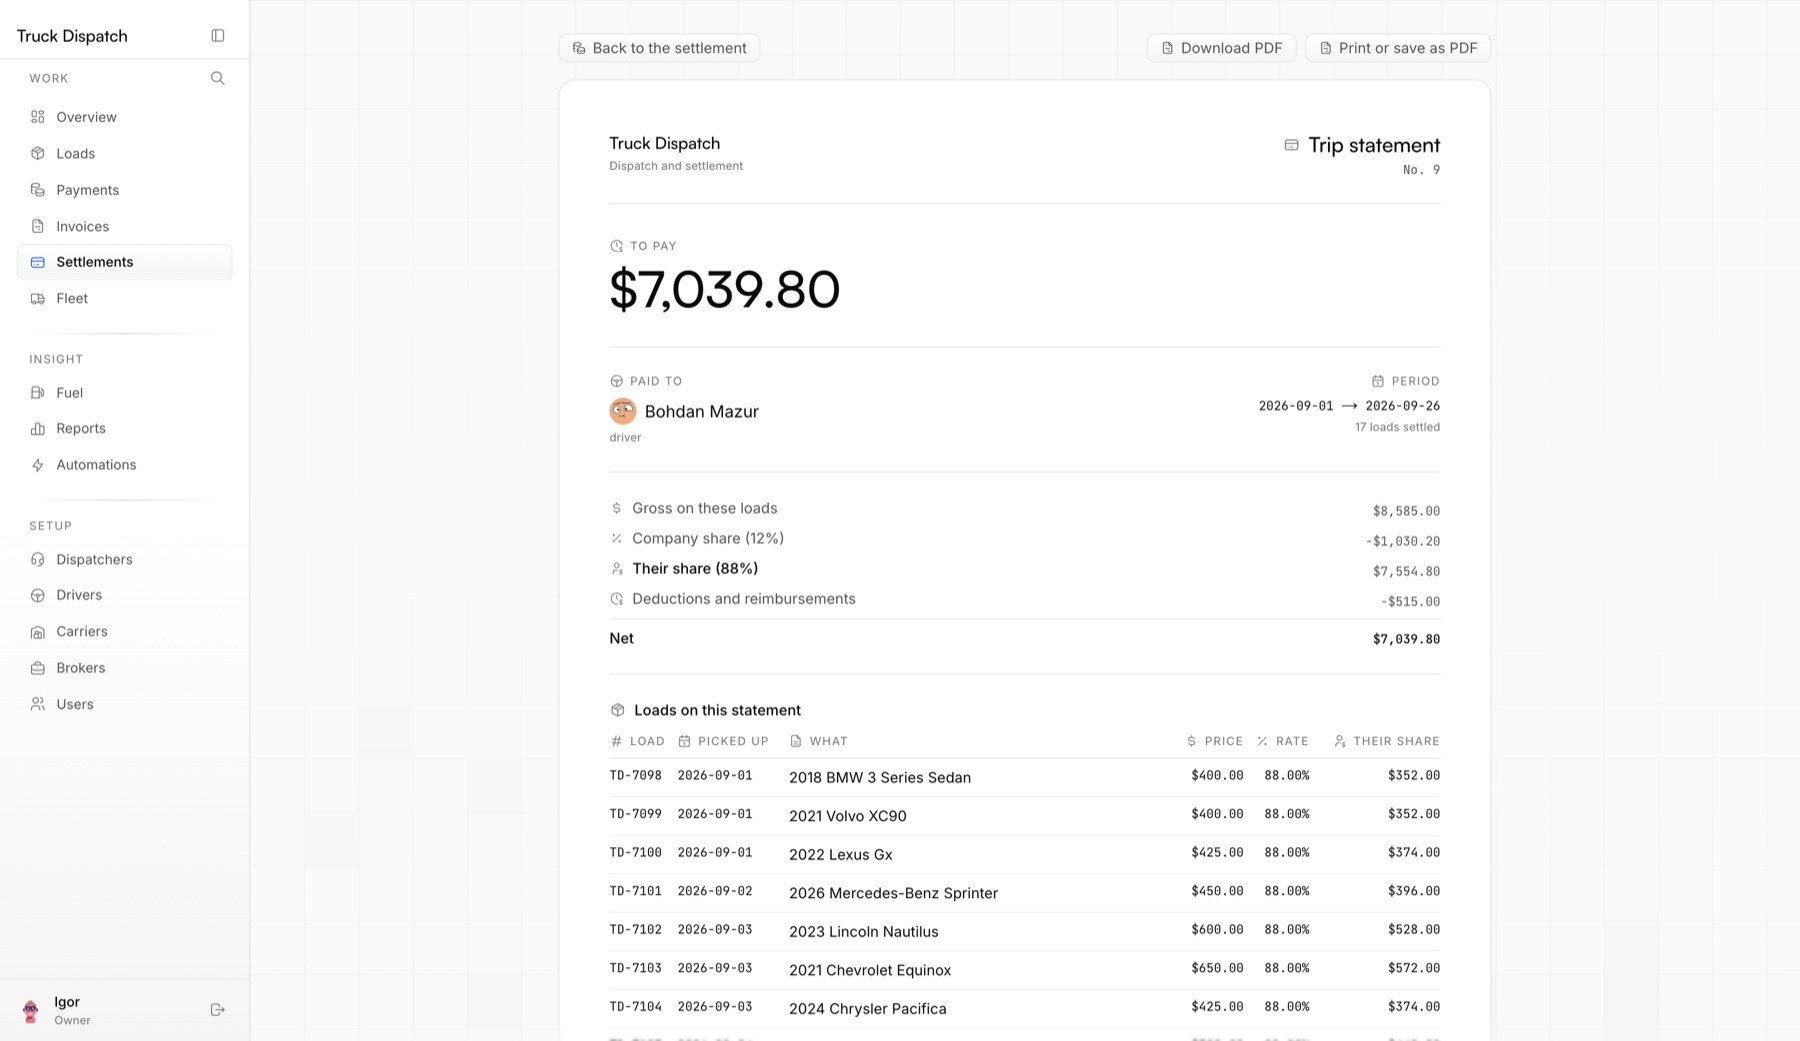The width and height of the screenshot is (1800, 1041).
Task: Click Igor's avatar in the sidebar footer
Action: [31, 1011]
